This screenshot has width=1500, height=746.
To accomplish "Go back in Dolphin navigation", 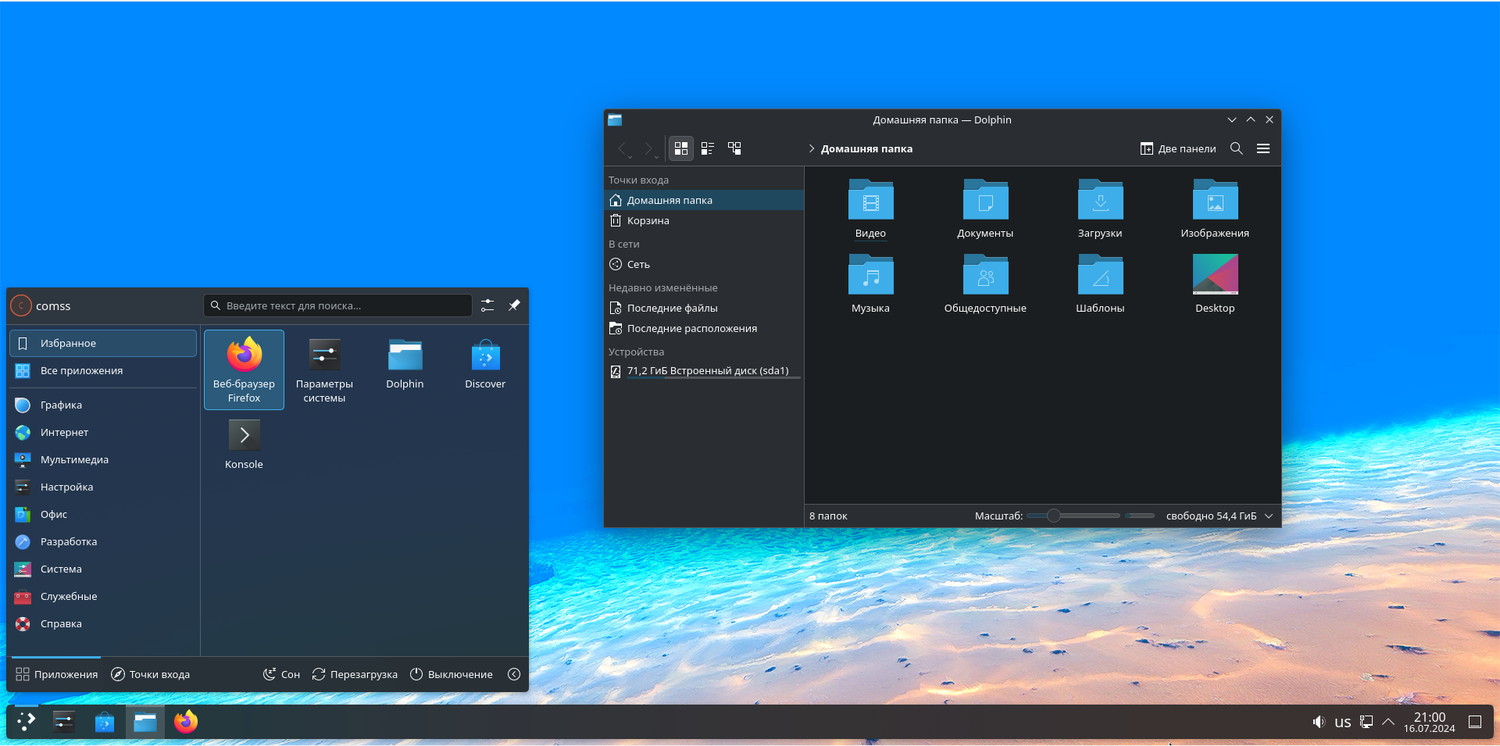I will (x=622, y=149).
